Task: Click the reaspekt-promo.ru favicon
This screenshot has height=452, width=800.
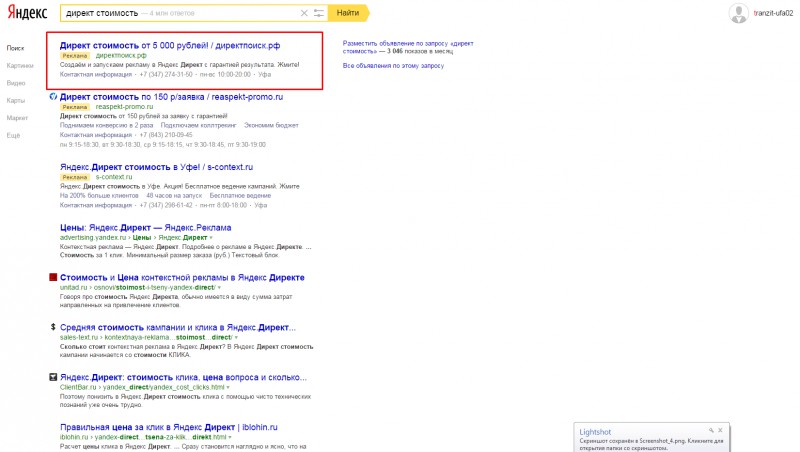Action: tap(53, 96)
